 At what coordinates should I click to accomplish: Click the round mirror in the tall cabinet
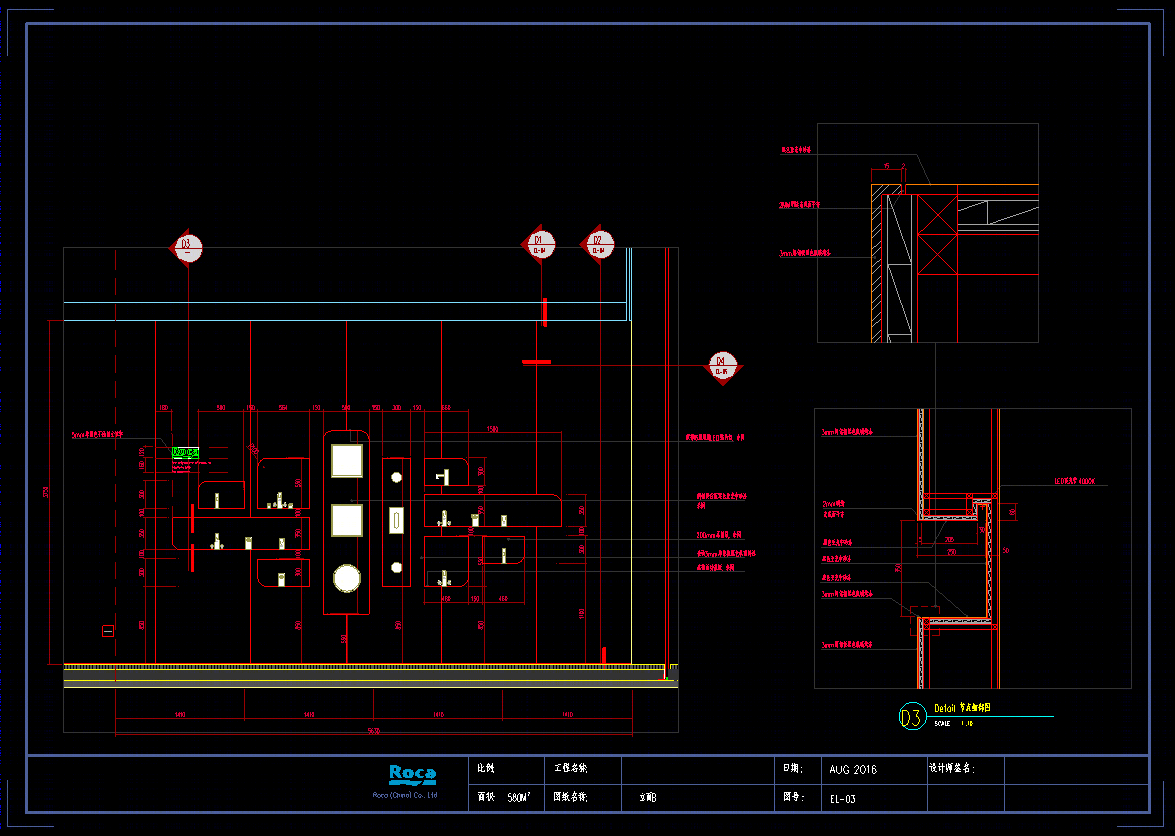click(347, 578)
